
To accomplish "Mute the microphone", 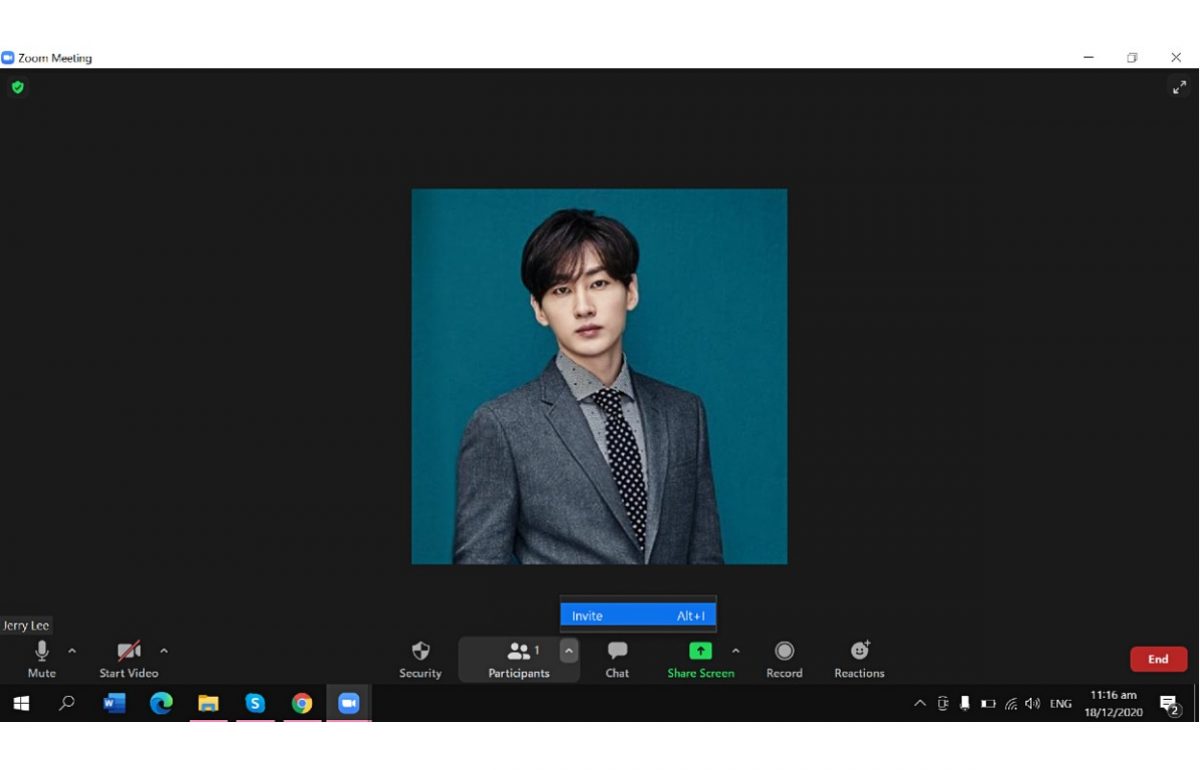I will 42,659.
